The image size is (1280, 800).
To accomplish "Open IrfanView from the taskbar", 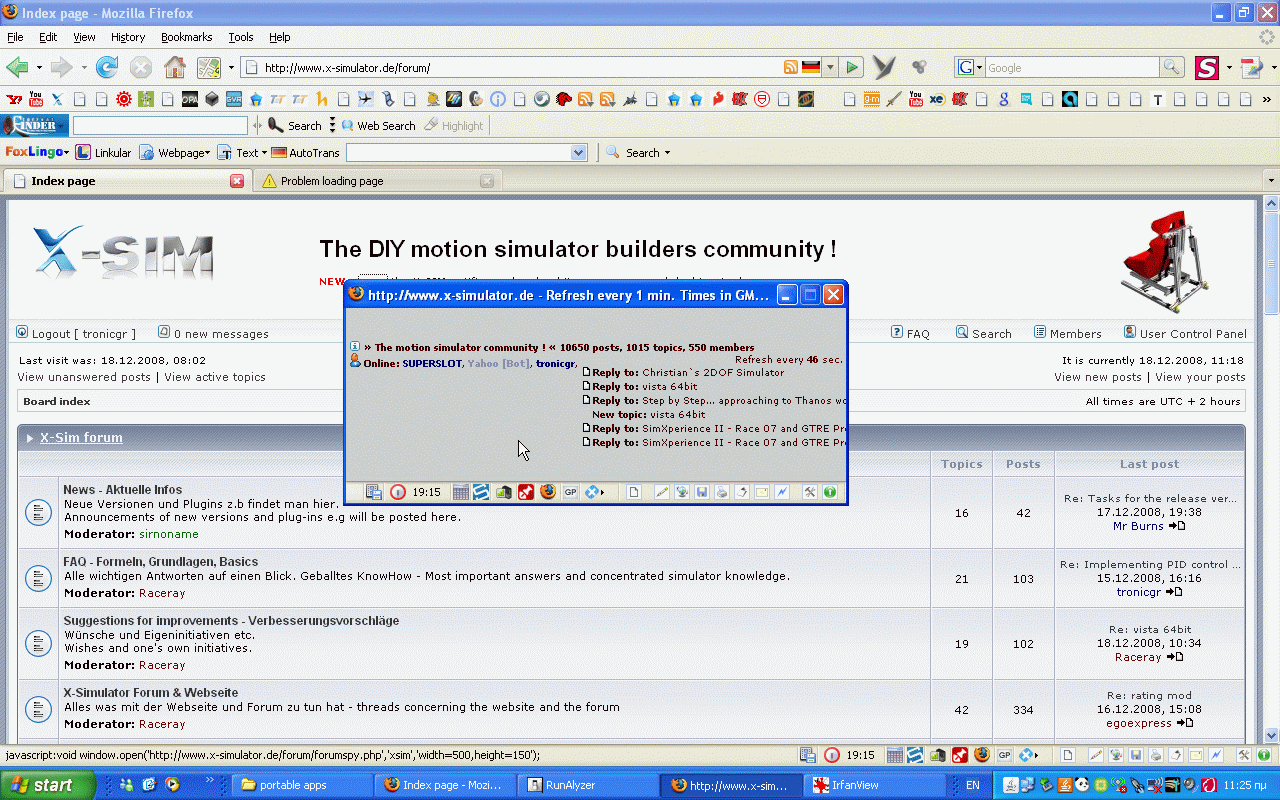I will tap(877, 785).
